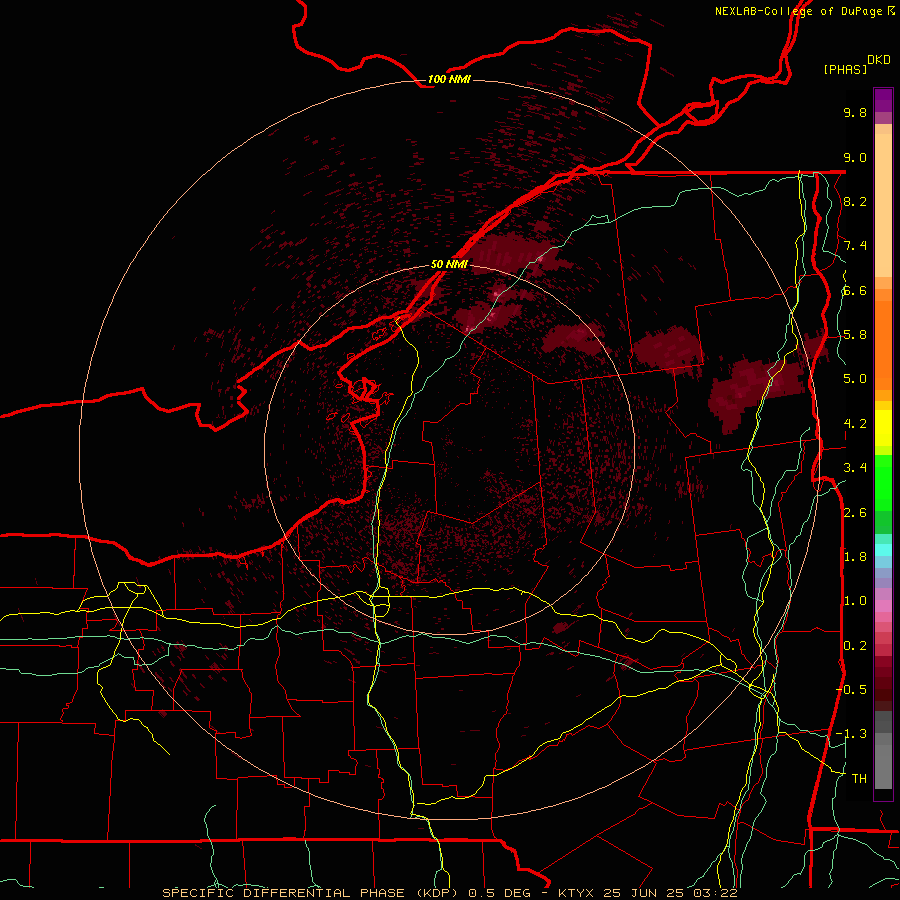Viewport: 900px width, 900px height.
Task: Click SPECIFIC DIFFERENTIAL PHASE (KDP) caption text
Action: coord(311,893)
